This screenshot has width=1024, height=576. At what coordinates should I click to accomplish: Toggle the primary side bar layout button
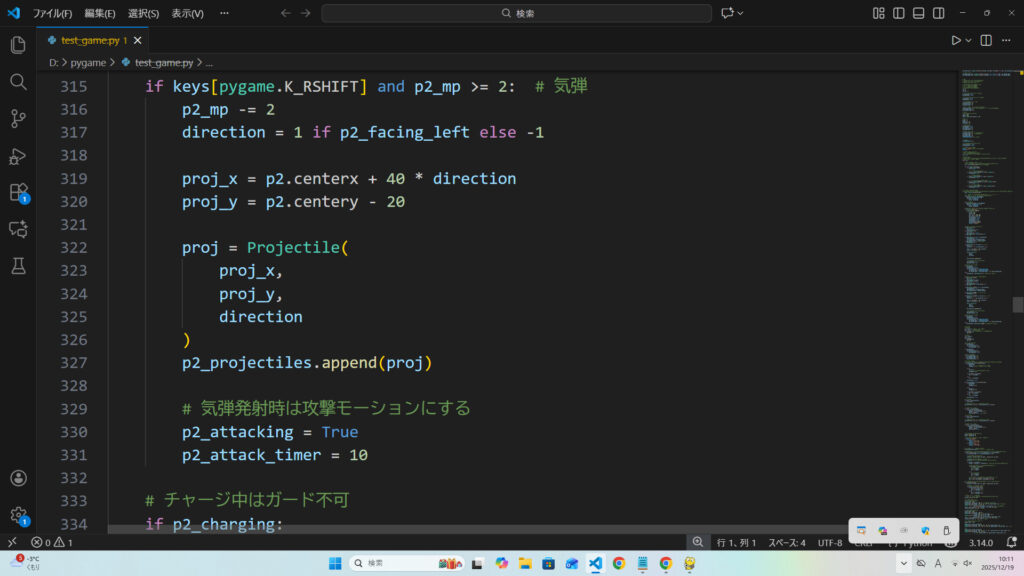(898, 13)
